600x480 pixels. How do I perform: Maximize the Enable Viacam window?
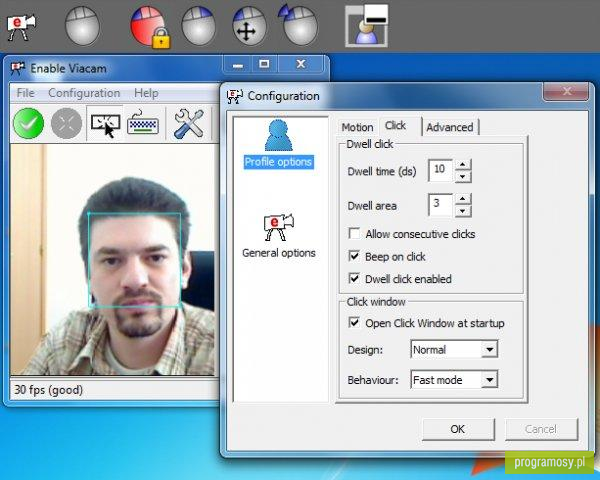pos(264,64)
